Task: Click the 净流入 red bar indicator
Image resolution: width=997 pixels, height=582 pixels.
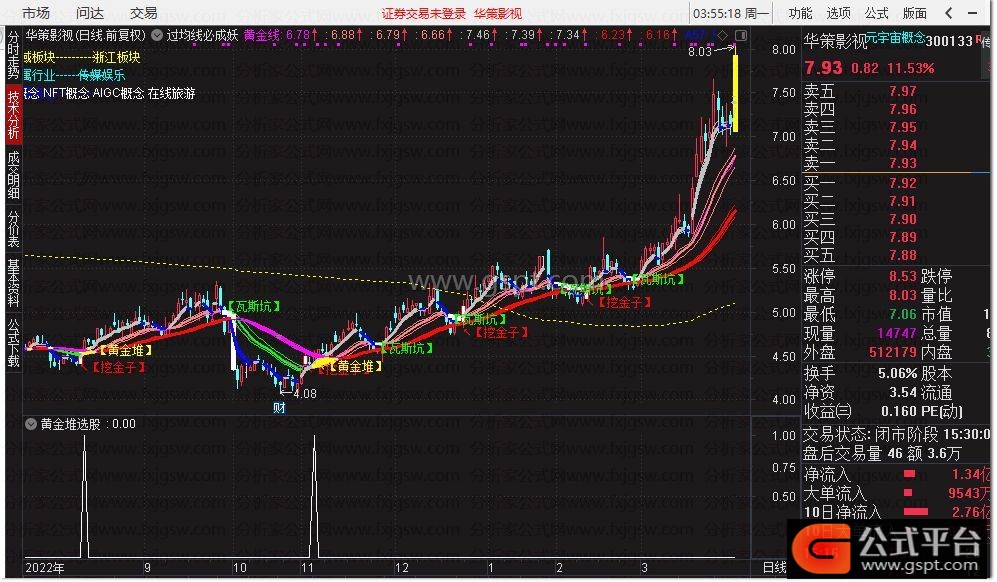Action: coord(909,474)
